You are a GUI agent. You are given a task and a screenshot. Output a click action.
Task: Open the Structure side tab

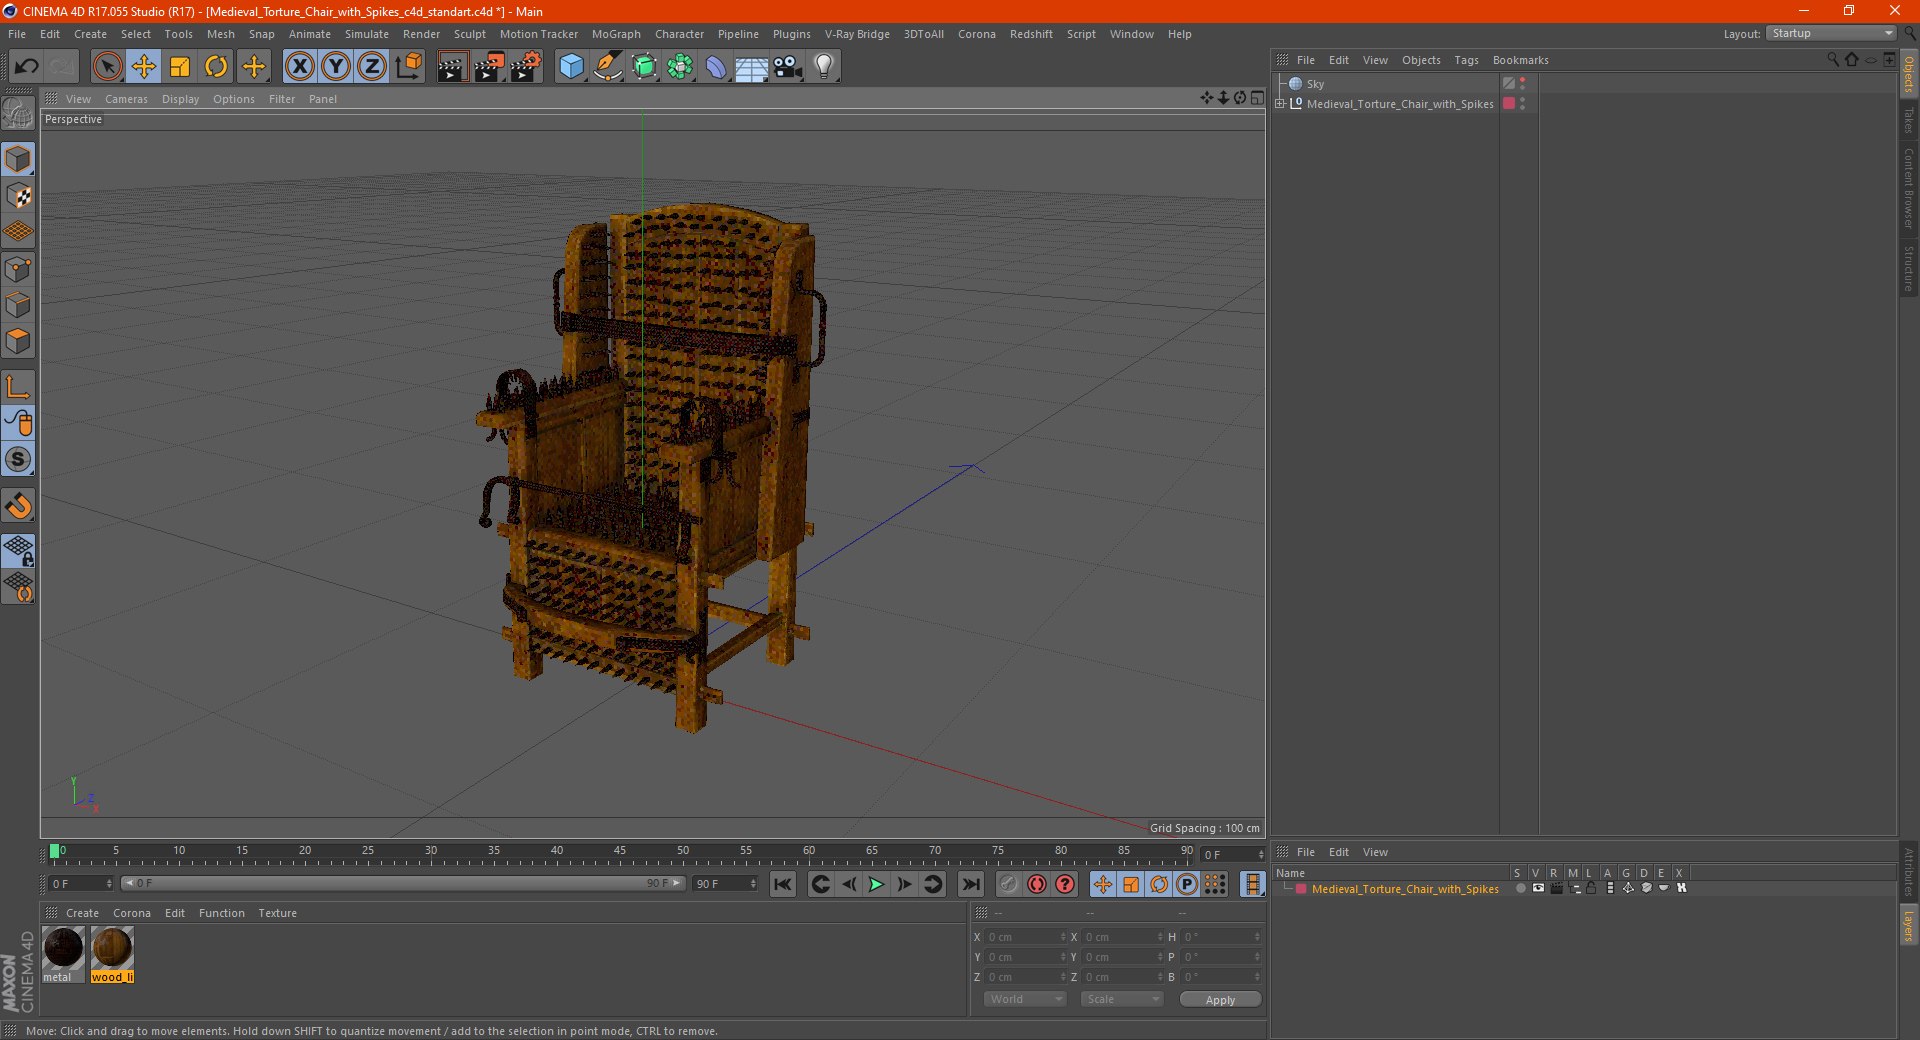(1908, 268)
